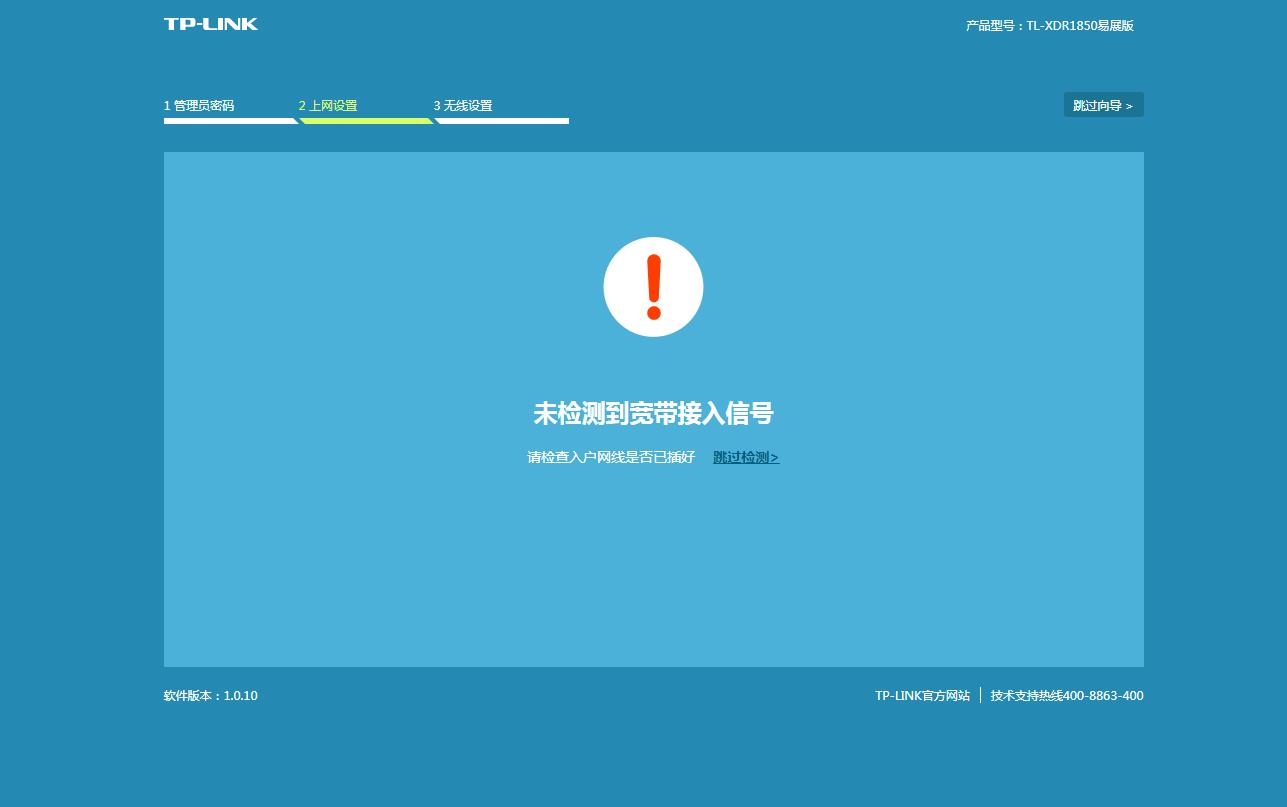Select the circular error indicator above the message

[653, 286]
